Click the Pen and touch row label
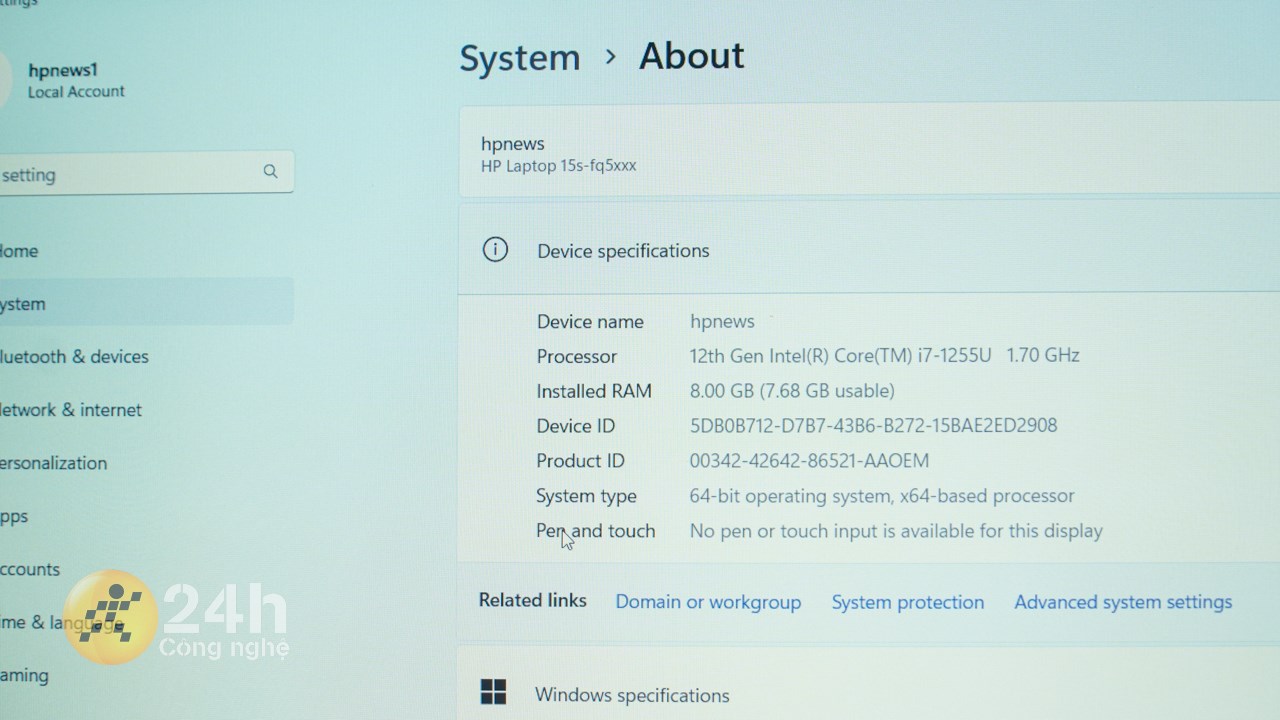This screenshot has height=720, width=1280. click(x=596, y=531)
